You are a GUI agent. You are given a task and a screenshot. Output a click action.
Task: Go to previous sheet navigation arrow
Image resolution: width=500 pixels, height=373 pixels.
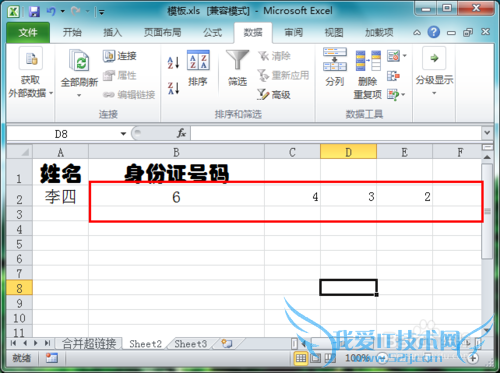coord(25,343)
